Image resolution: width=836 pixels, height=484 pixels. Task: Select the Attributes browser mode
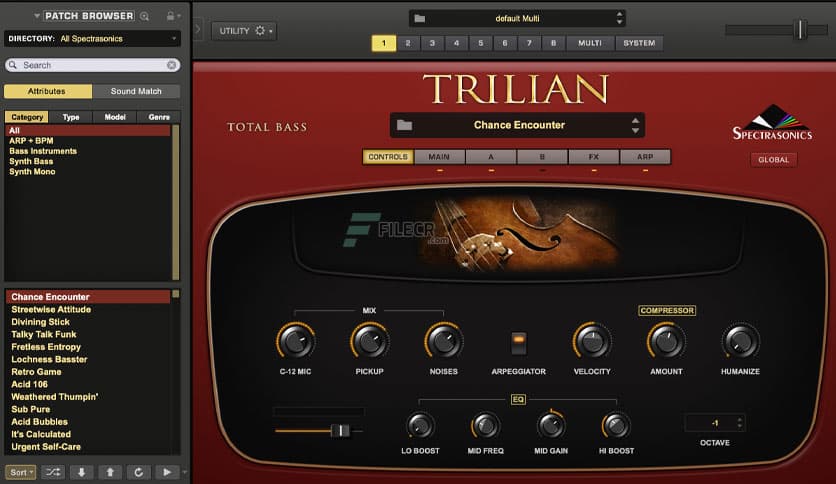point(47,91)
